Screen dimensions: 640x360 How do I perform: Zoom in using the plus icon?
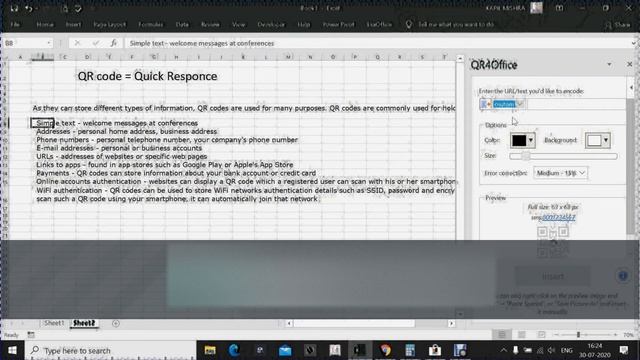[616, 335]
